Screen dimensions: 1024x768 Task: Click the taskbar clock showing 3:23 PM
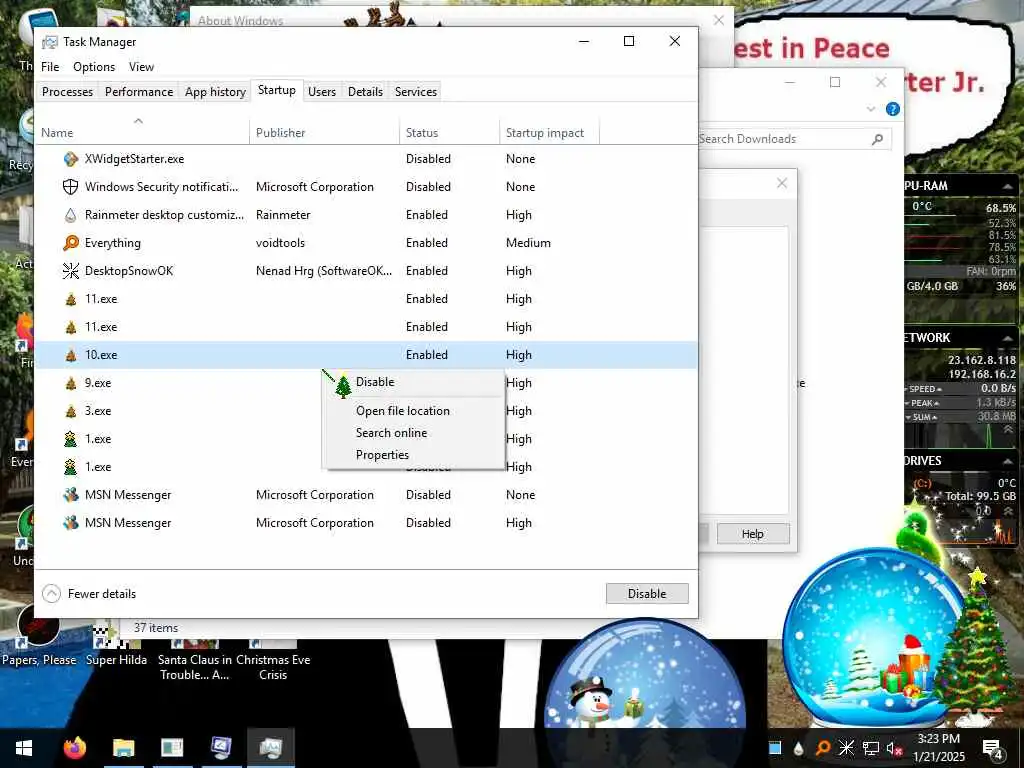tap(938, 748)
